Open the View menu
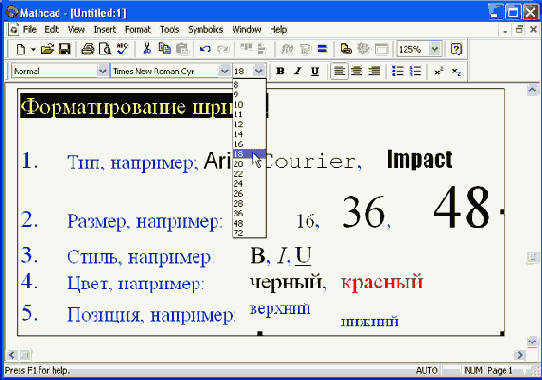Viewport: 542px width, 380px height. [76, 30]
